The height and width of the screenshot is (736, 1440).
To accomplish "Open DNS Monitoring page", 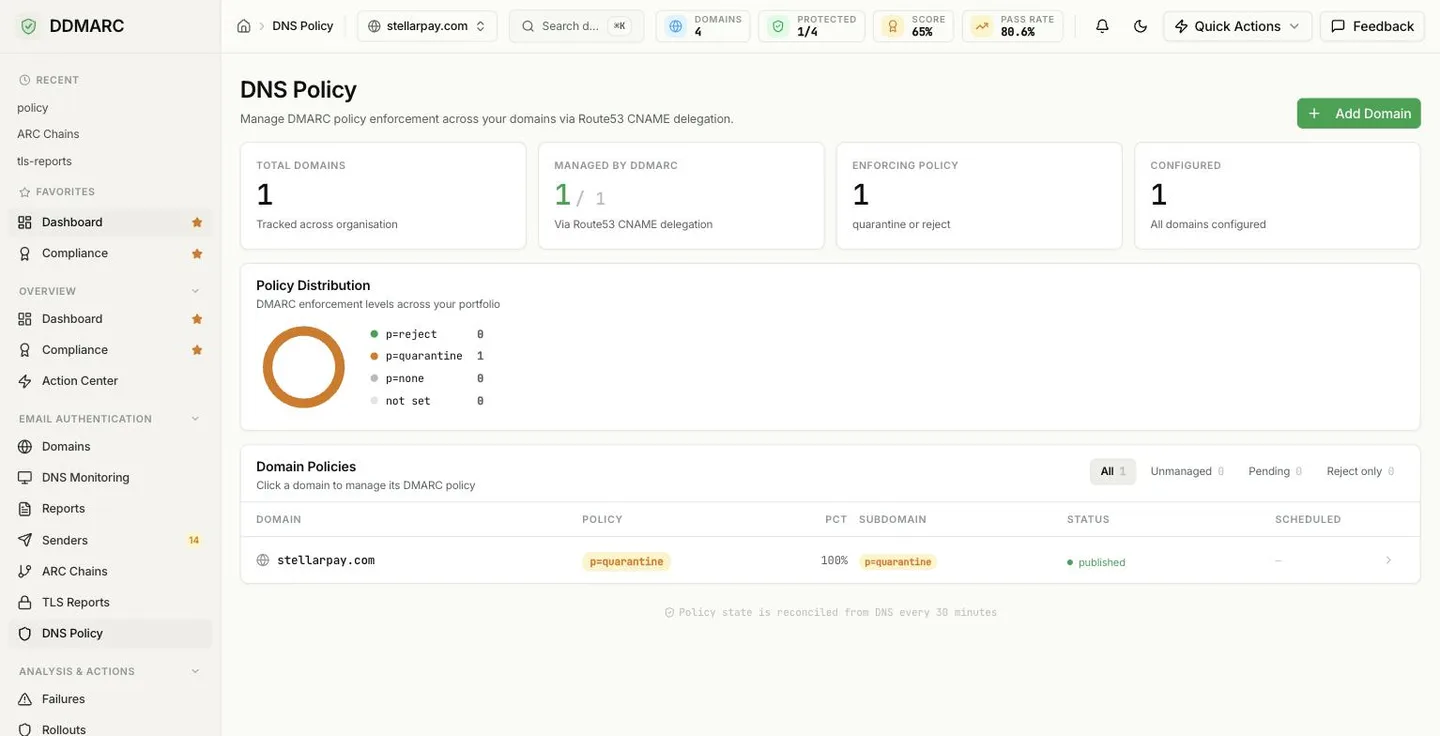I will coord(110,478).
